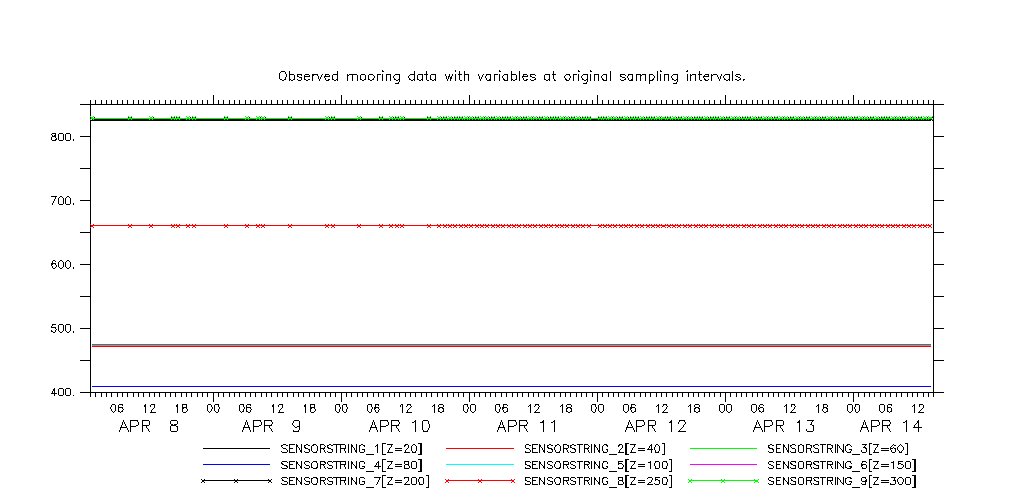Click the 600 y-axis tick label
This screenshot has width=1009, height=504.
(x=64, y=265)
